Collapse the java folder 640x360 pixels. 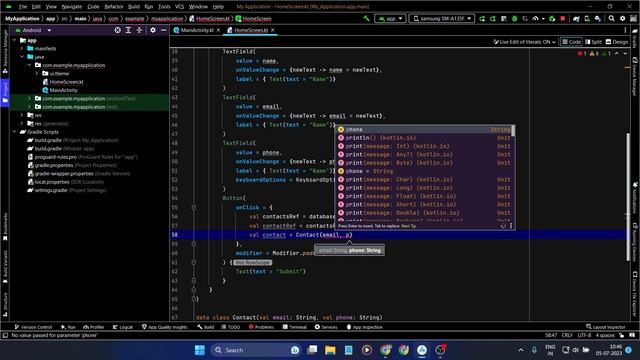pyautogui.click(x=22, y=57)
